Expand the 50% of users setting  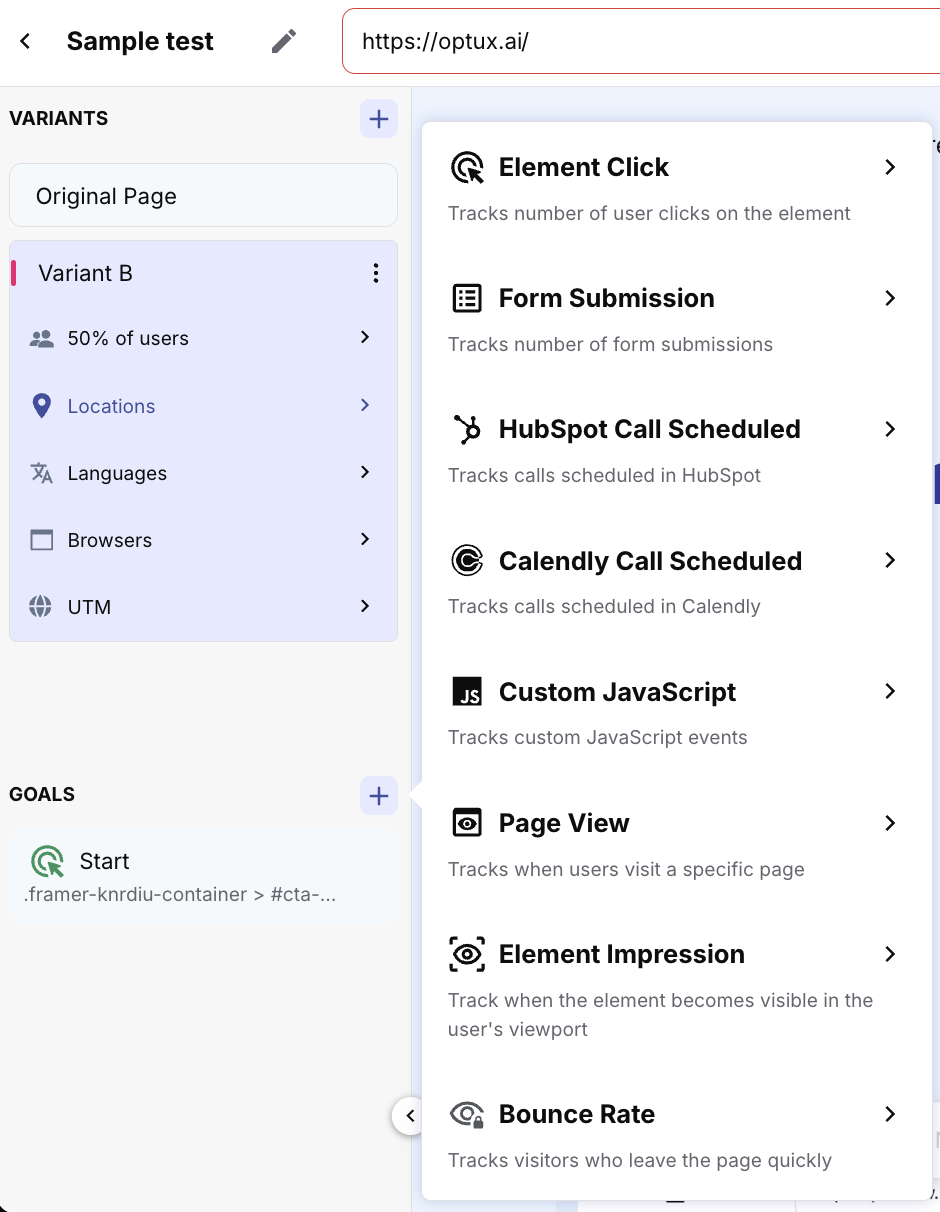click(365, 338)
